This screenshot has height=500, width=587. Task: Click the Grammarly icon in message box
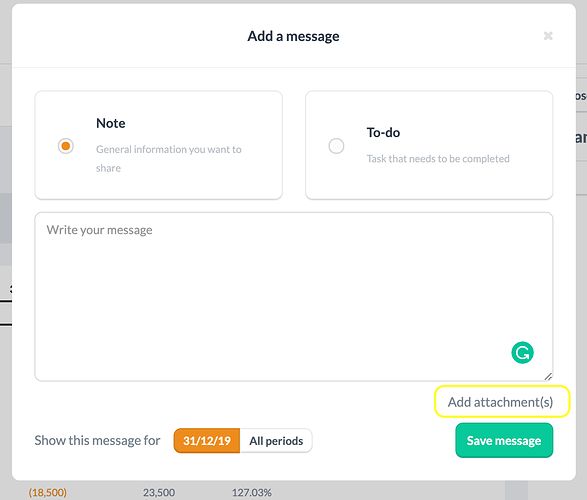pos(522,353)
